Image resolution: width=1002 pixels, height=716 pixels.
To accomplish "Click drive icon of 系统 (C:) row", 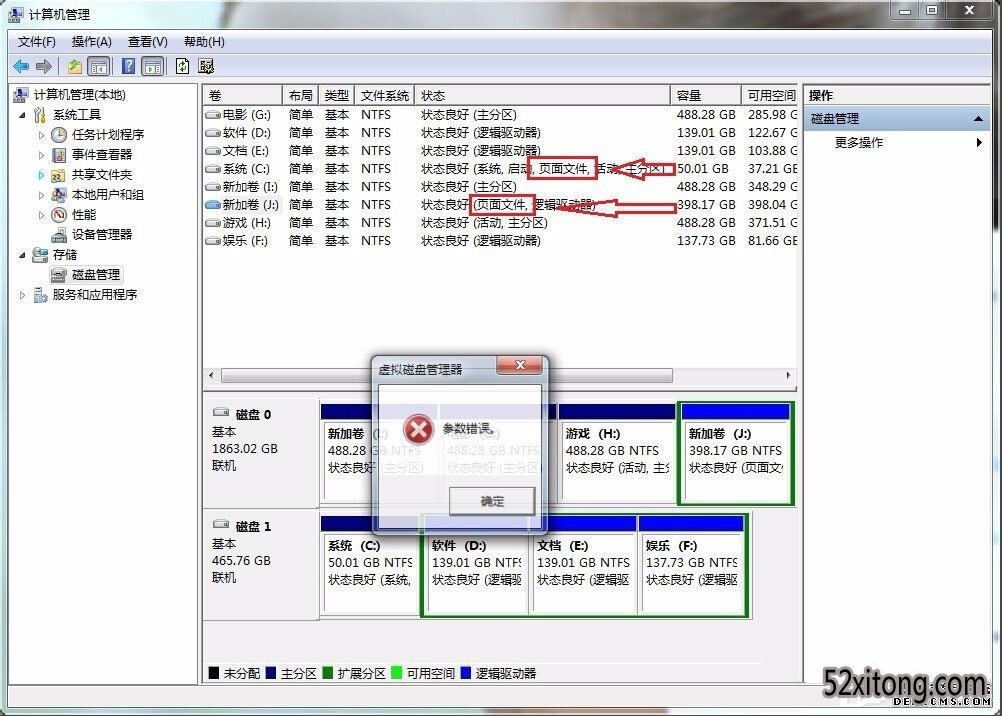I will pos(213,169).
